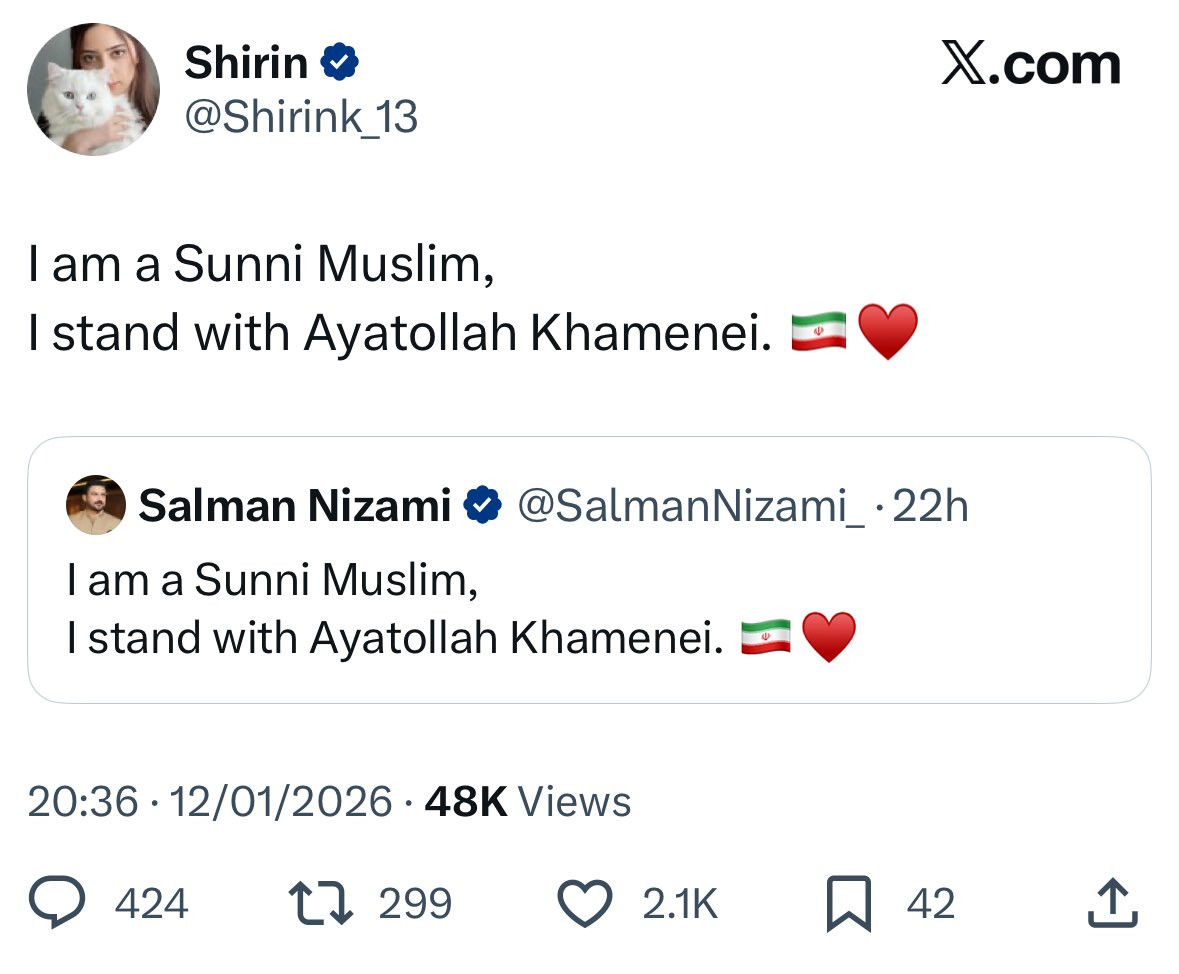This screenshot has width=1179, height=974.
Task: Click the quoted post's 22h timestamp
Action: coord(930,506)
